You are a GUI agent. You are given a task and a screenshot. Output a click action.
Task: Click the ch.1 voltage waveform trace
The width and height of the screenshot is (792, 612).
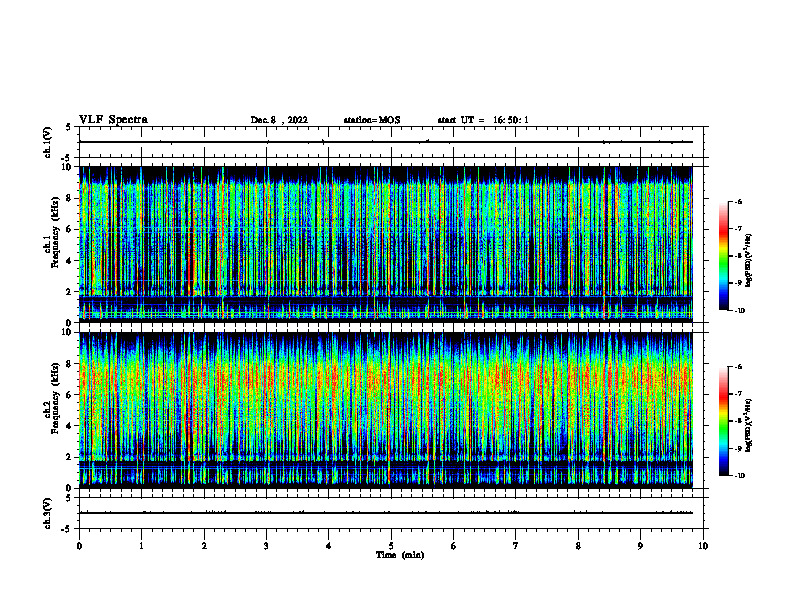386,142
